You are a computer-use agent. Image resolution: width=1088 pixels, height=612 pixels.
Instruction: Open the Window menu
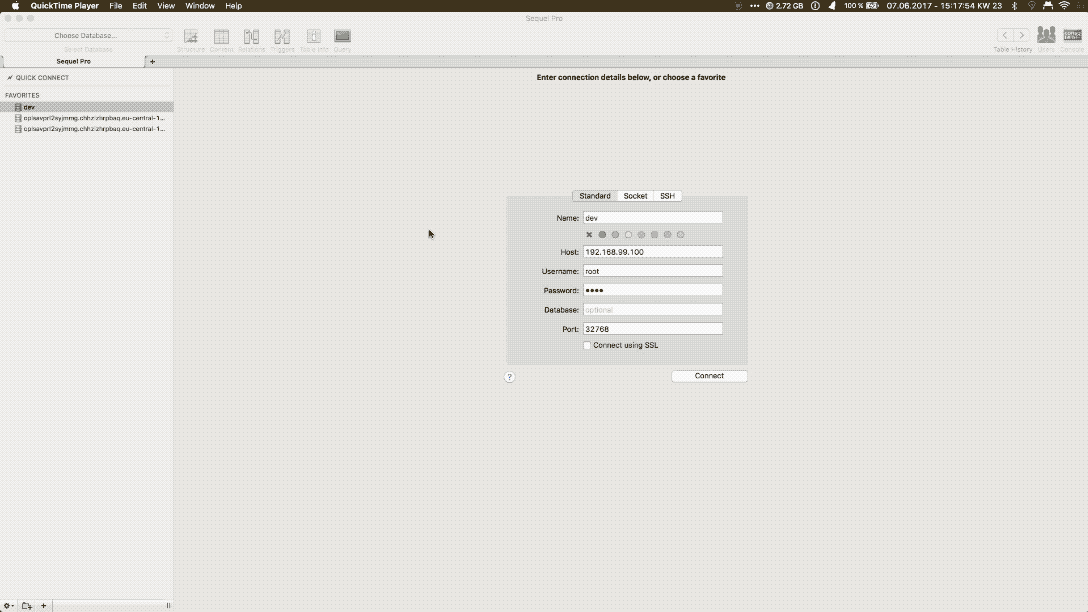(200, 6)
